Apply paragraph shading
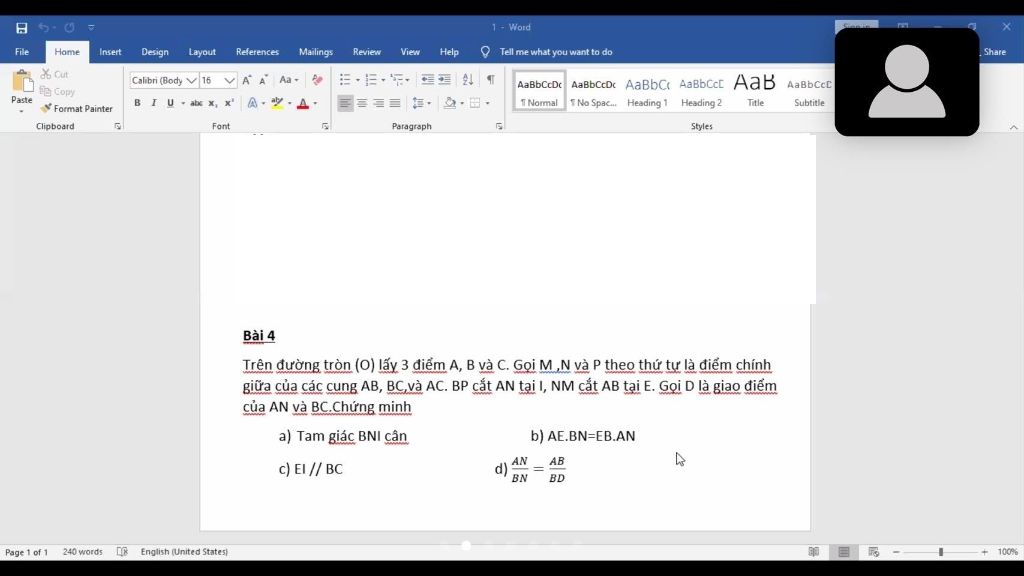This screenshot has width=1024, height=576. [449, 103]
